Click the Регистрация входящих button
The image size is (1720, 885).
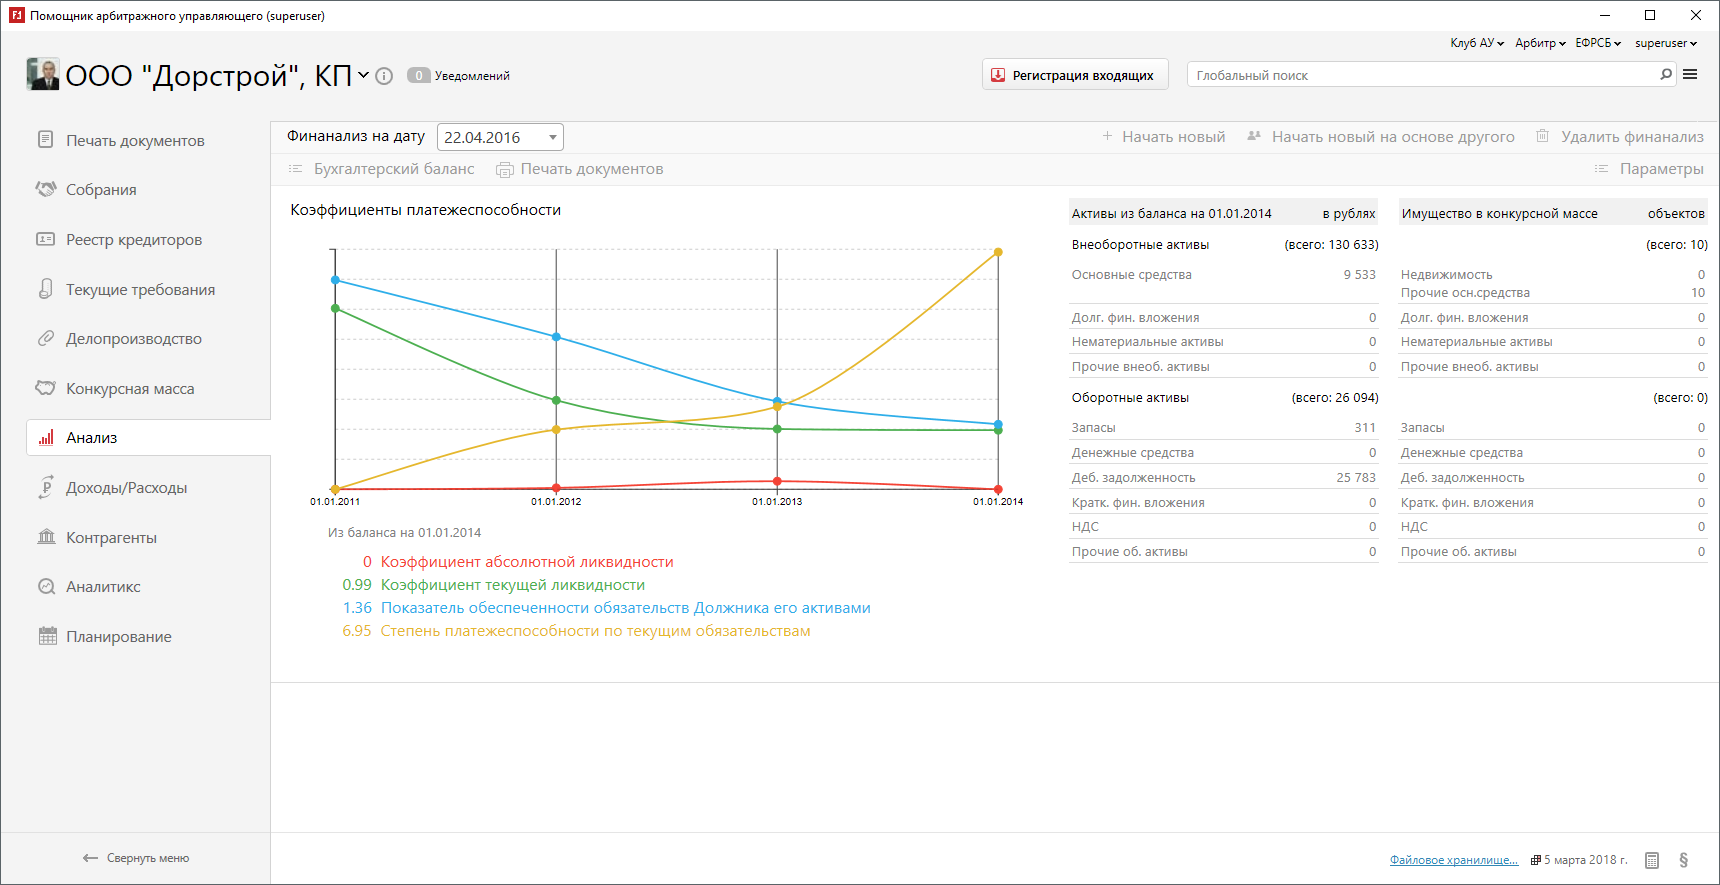(x=1074, y=75)
